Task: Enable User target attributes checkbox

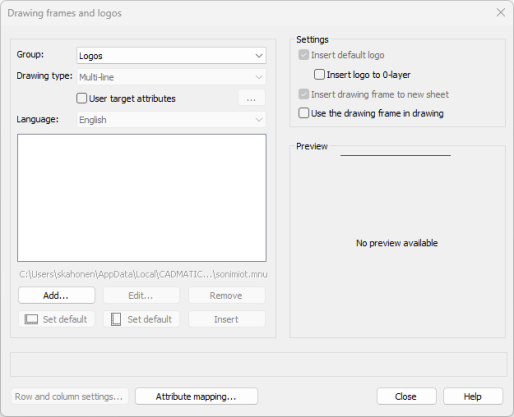Action: point(82,98)
